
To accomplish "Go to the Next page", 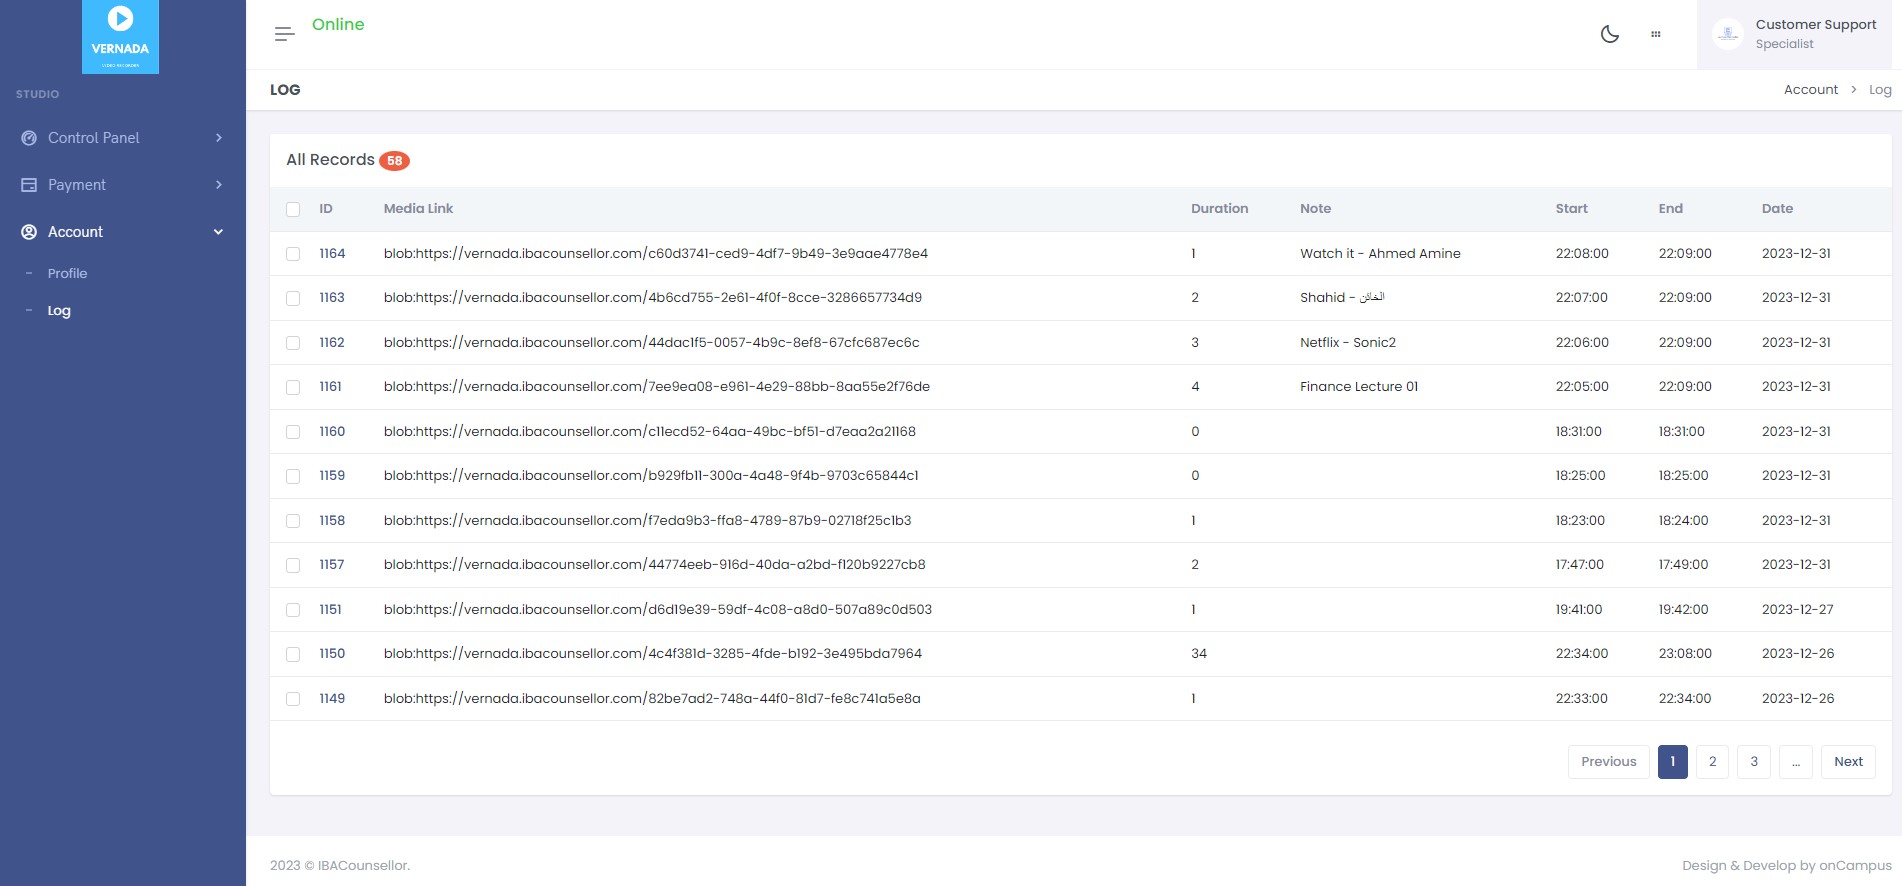I will [x=1847, y=762].
